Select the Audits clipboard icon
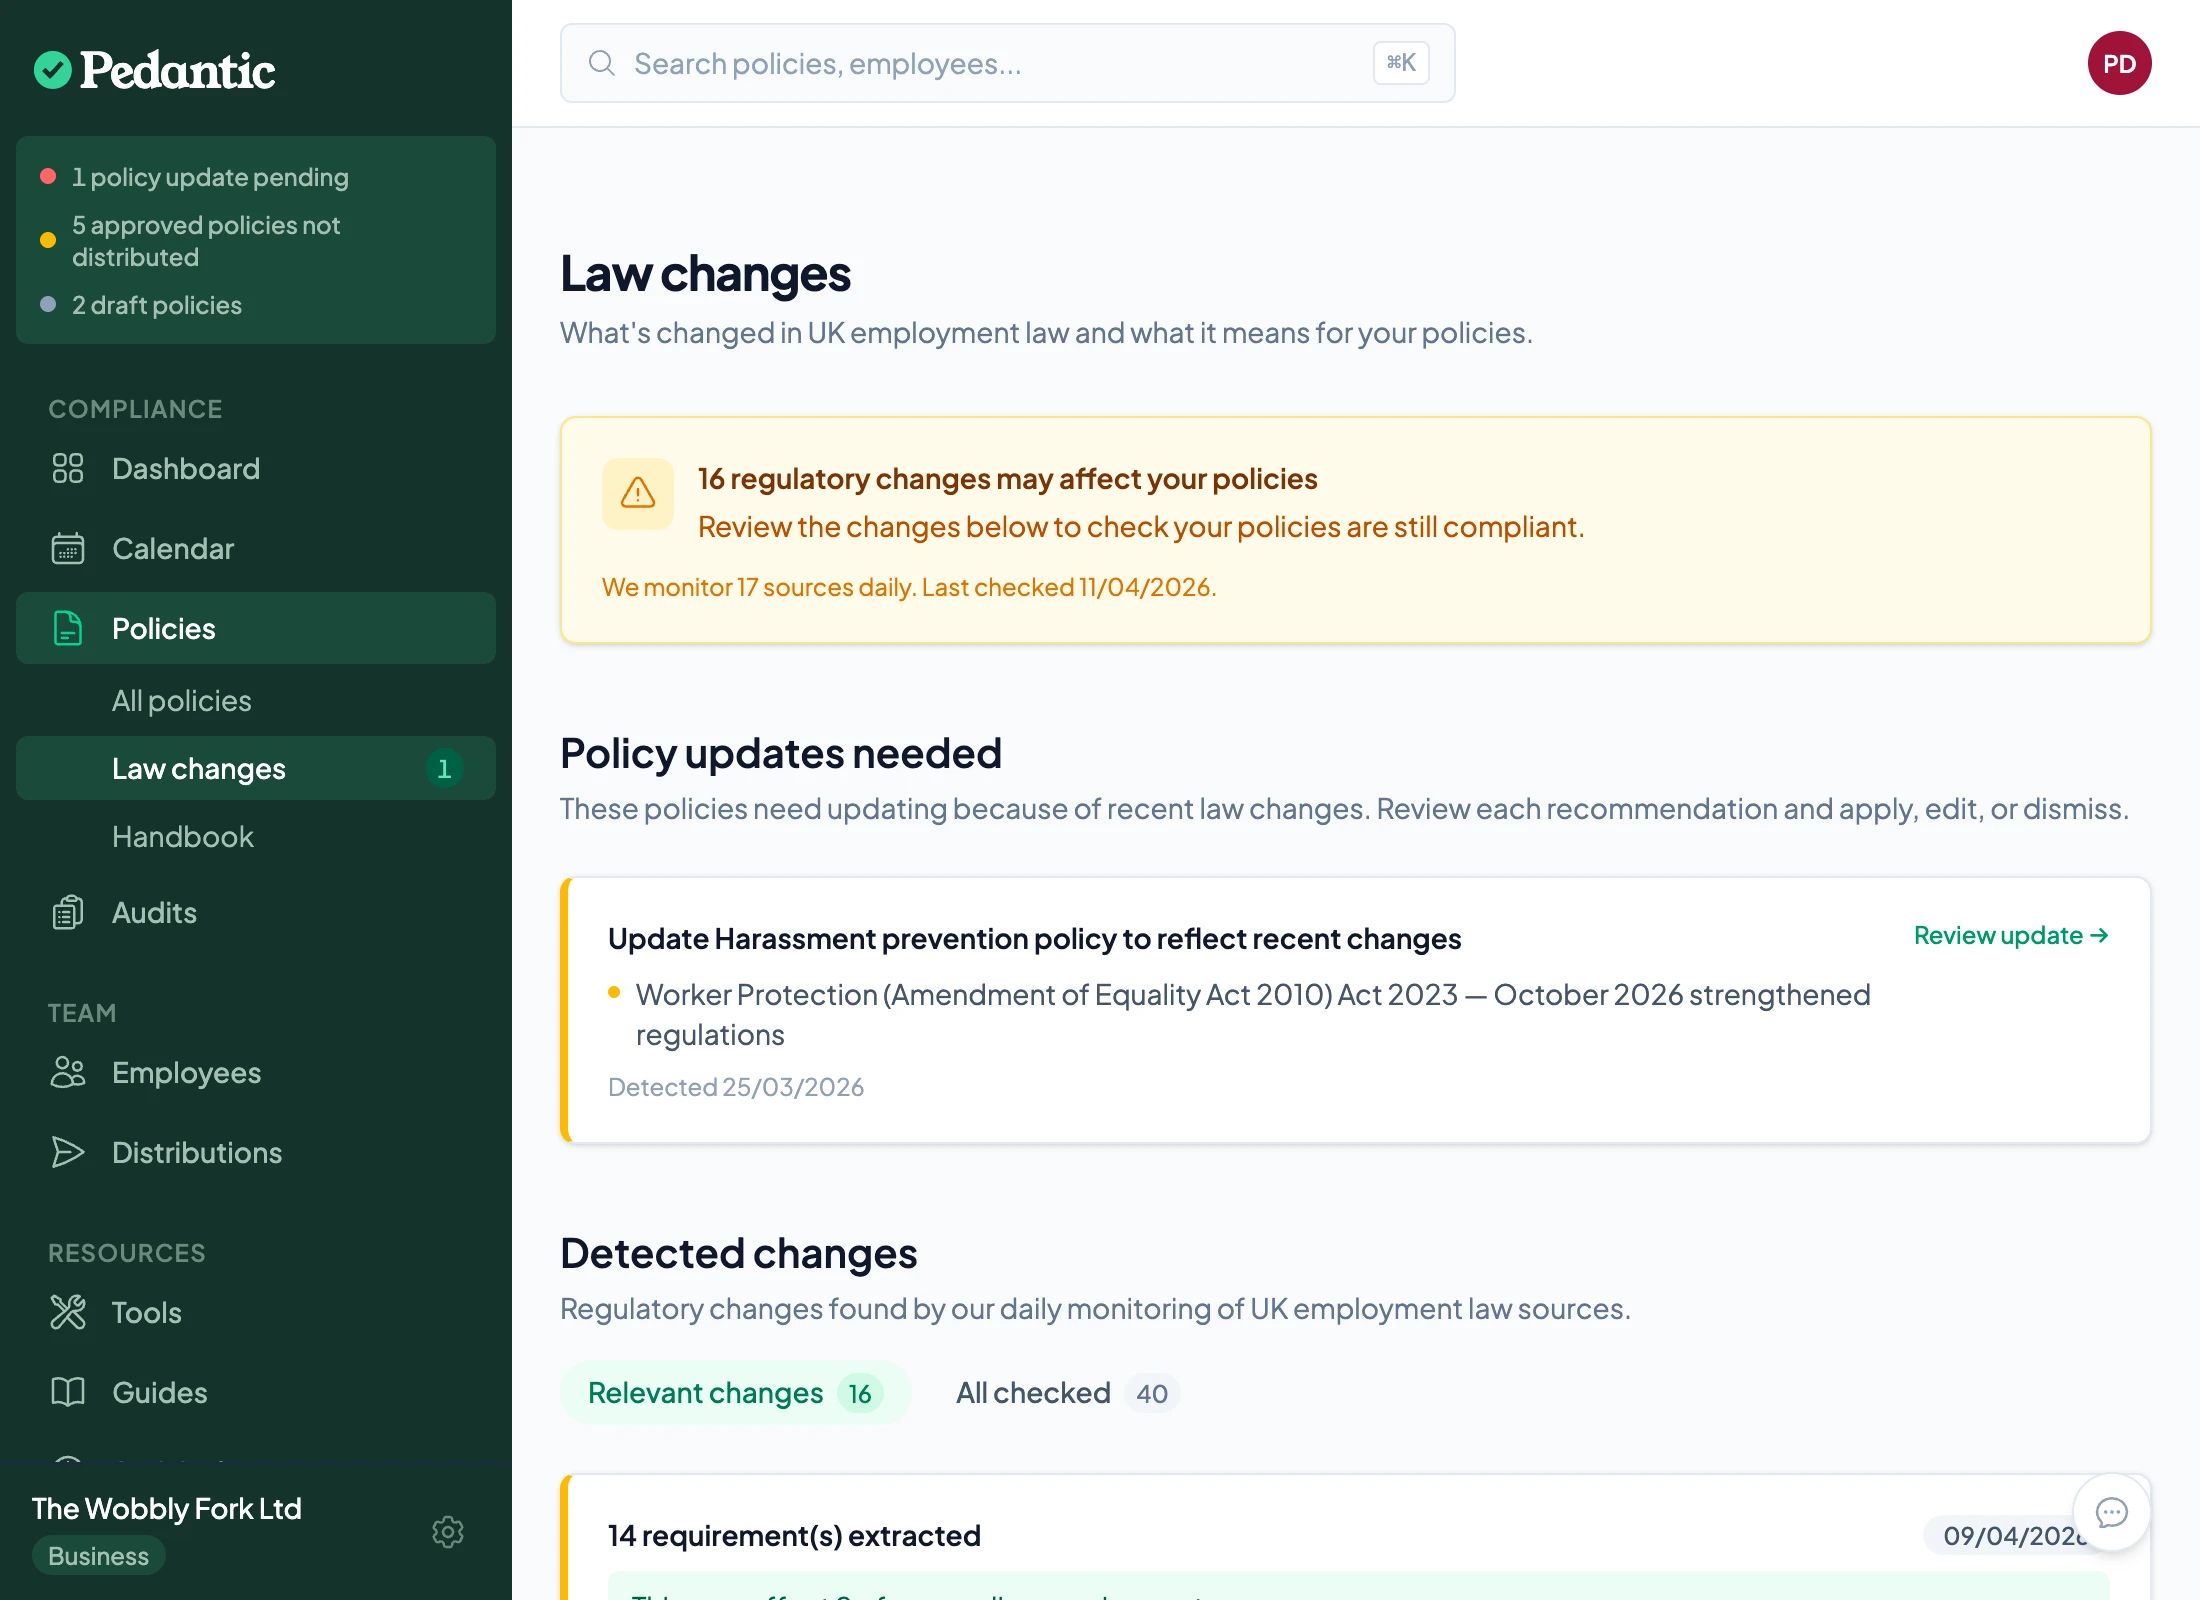Screen dimensions: 2200x1600 67,912
